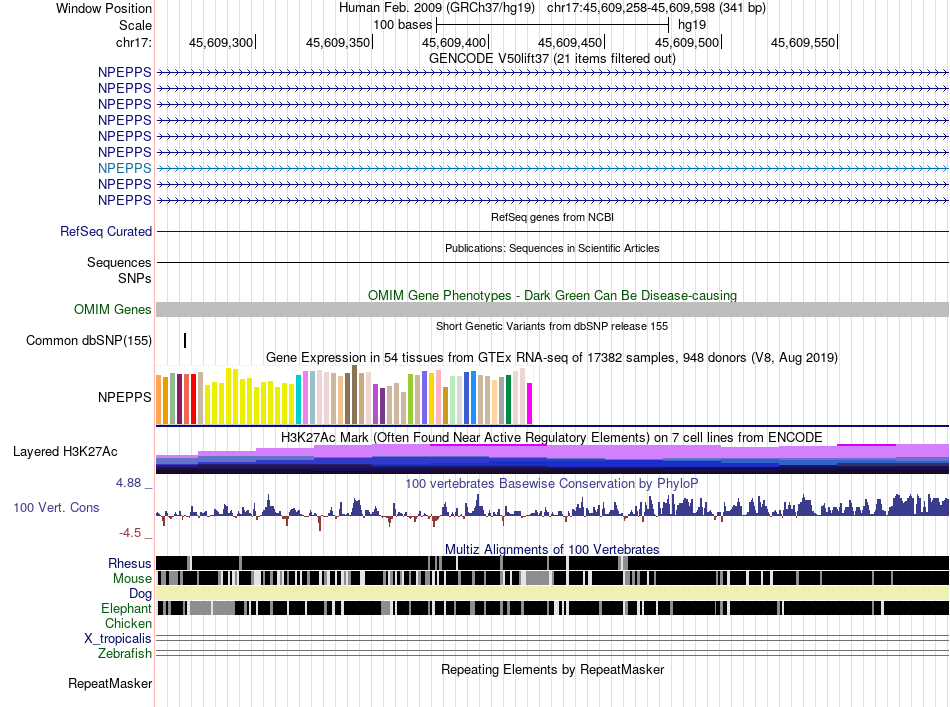Click the light-blue highlighted NPEPPS transcript label
Viewport: 950px width, 707px height.
tap(125, 168)
